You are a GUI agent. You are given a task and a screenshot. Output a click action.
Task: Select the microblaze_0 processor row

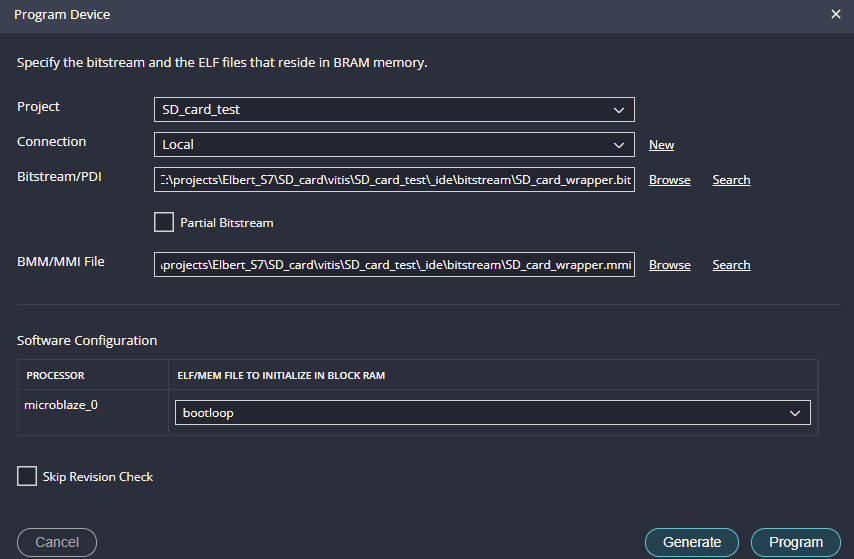pyautogui.click(x=62, y=405)
